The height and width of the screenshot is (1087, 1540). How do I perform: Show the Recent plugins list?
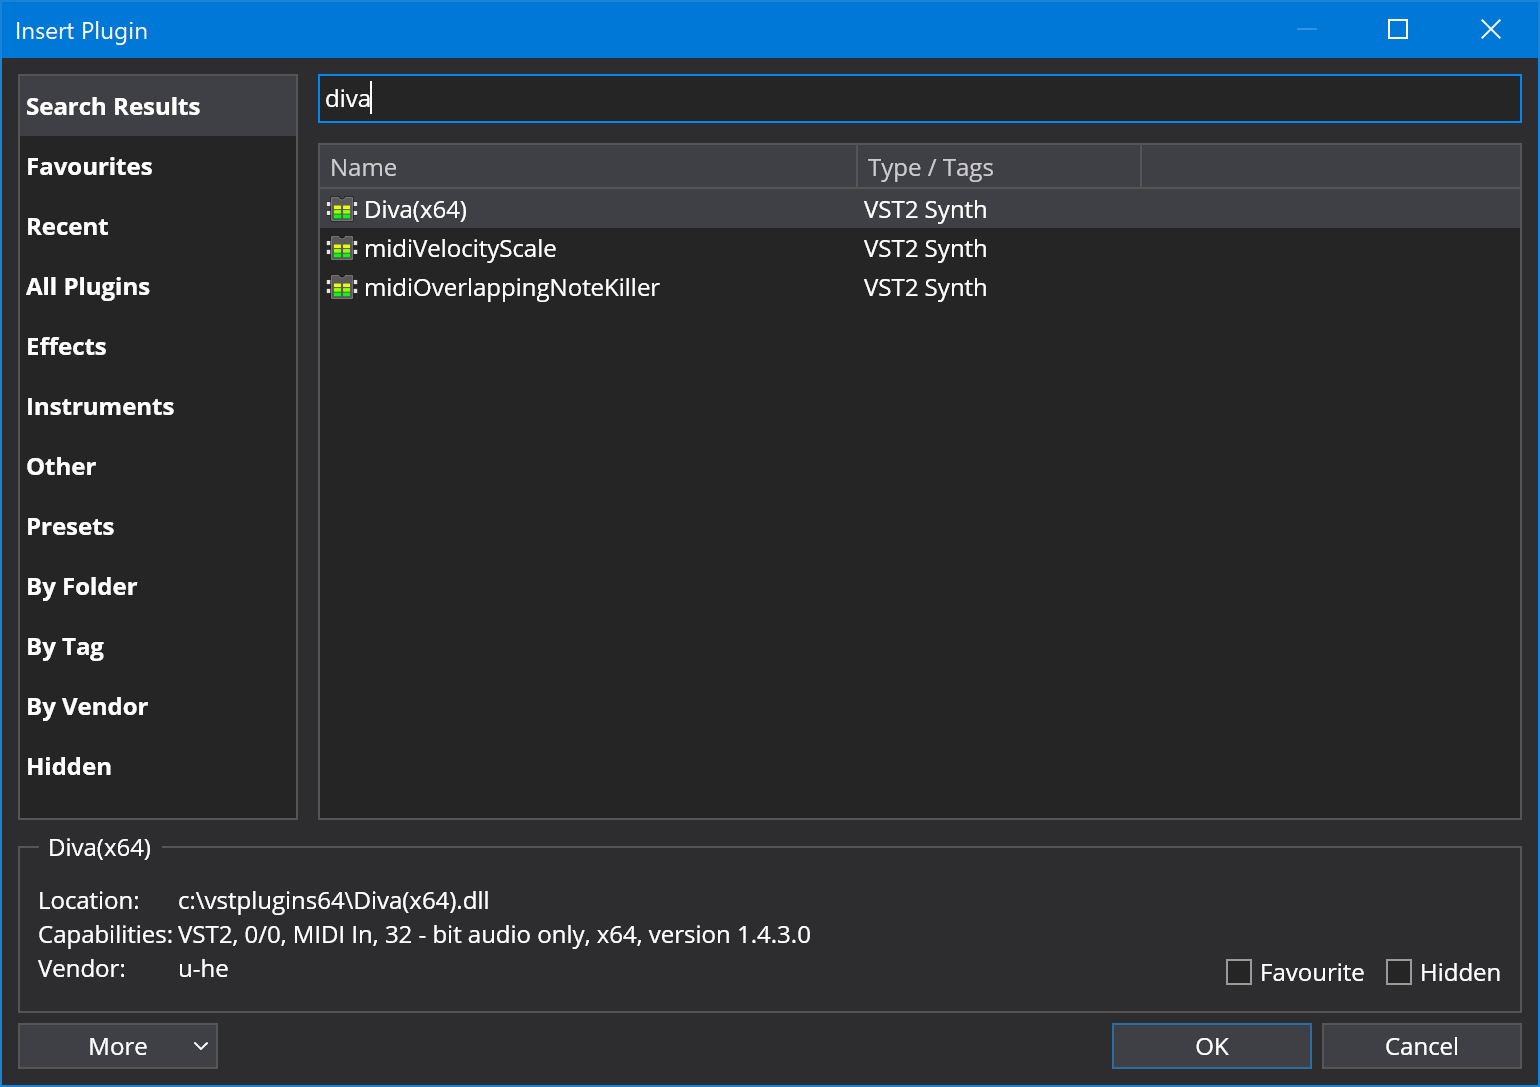click(x=158, y=226)
